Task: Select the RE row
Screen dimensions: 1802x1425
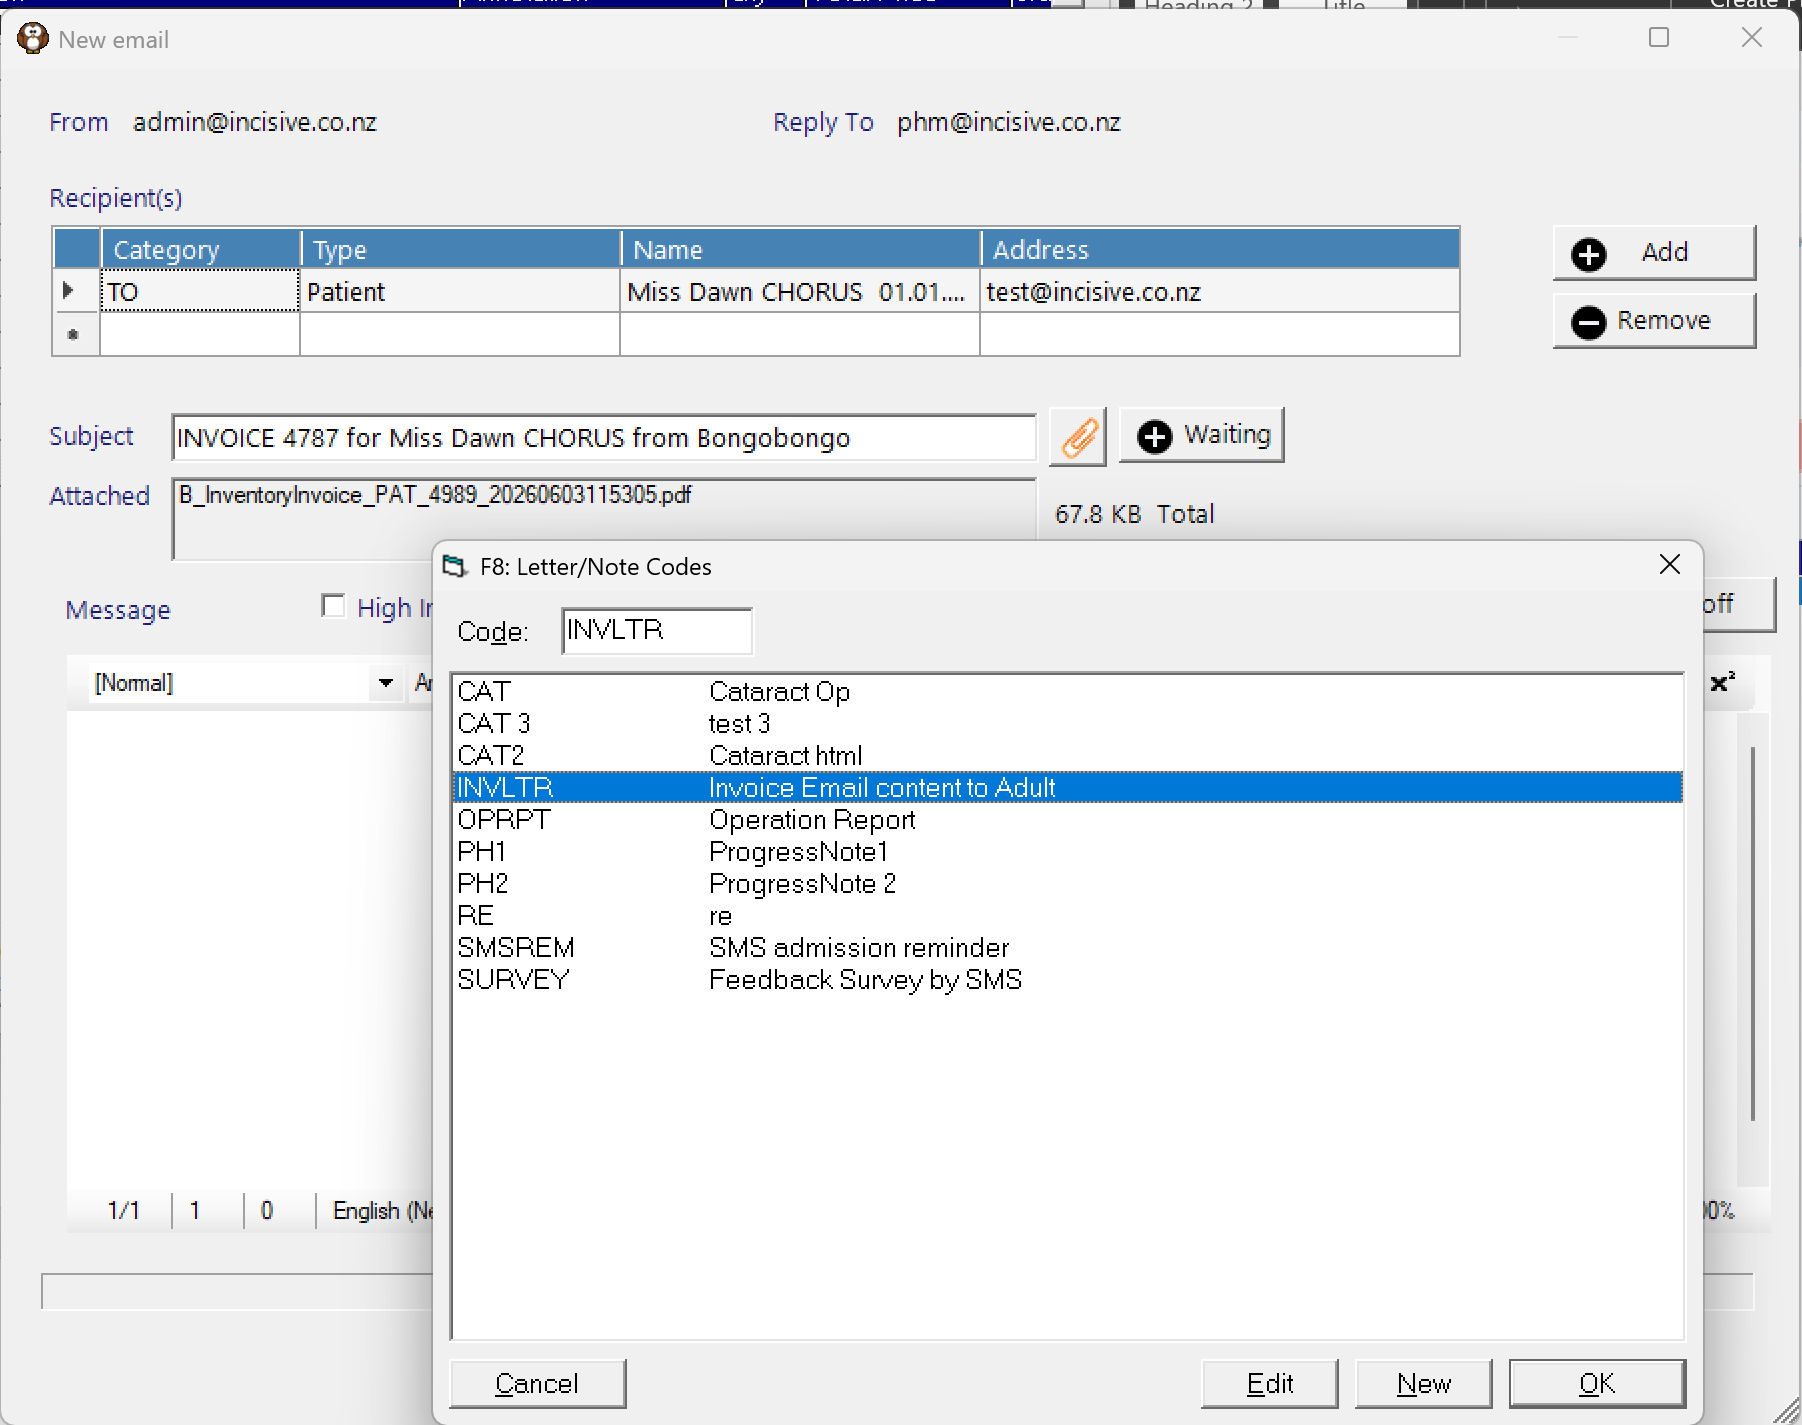Action: tap(1067, 916)
